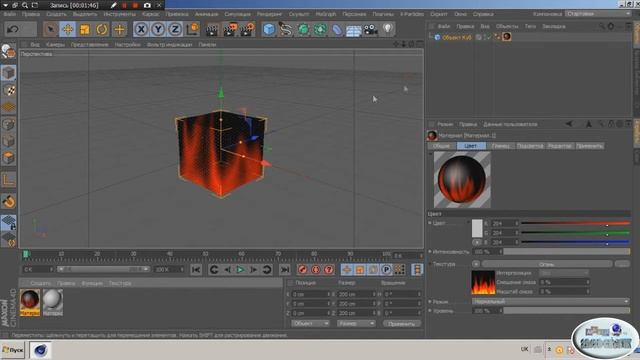This screenshot has height=360, width=640.
Task: Activate the Scale tool
Action: point(84,29)
